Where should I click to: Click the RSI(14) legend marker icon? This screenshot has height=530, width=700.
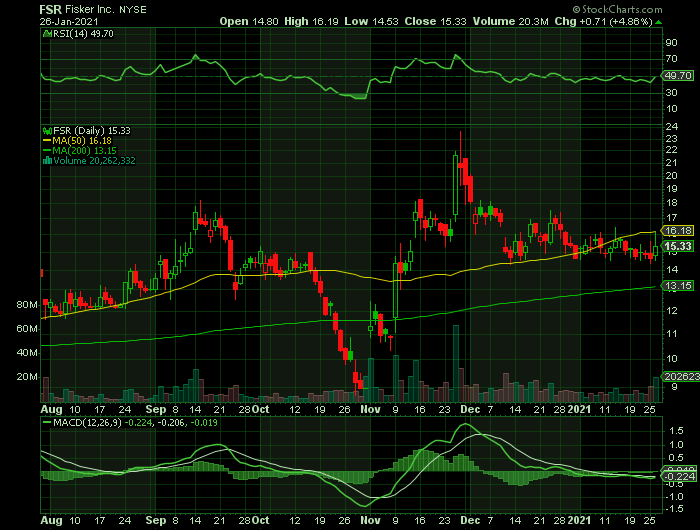pos(44,33)
